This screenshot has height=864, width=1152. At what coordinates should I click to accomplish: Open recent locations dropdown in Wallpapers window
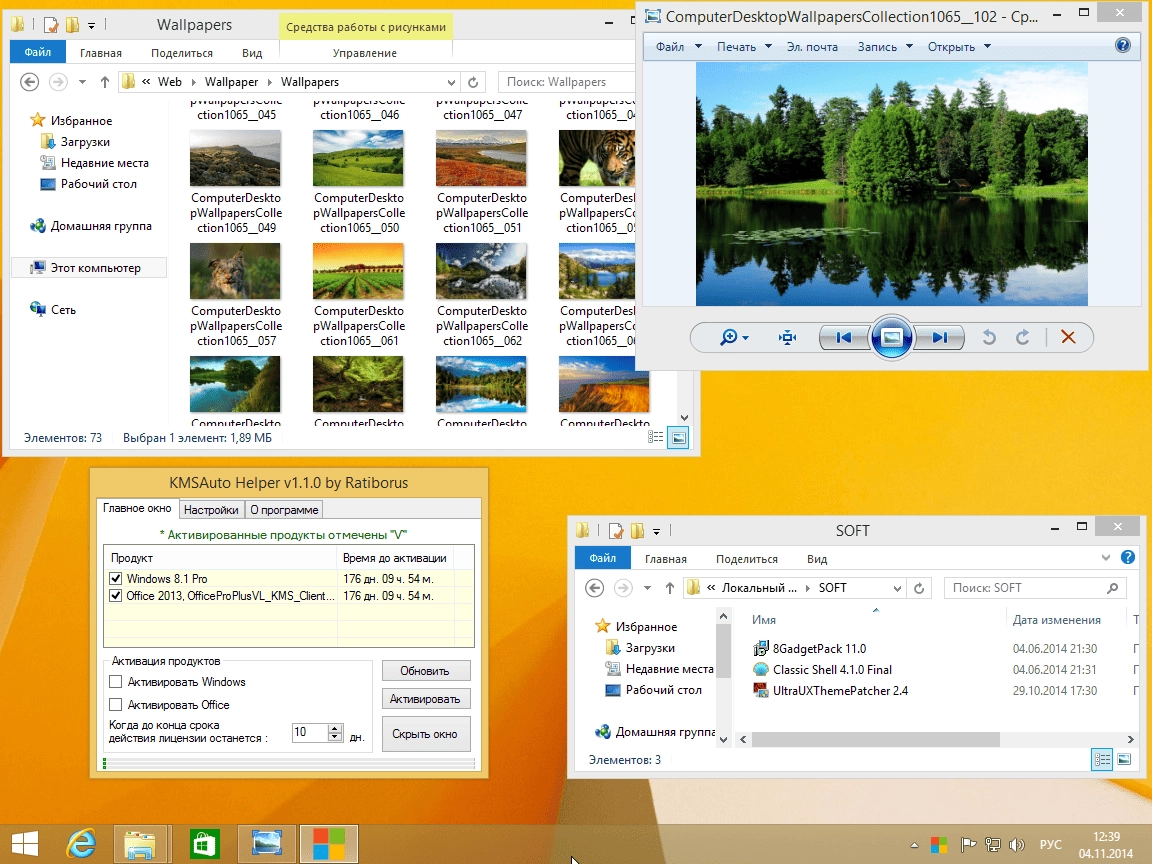[x=82, y=82]
